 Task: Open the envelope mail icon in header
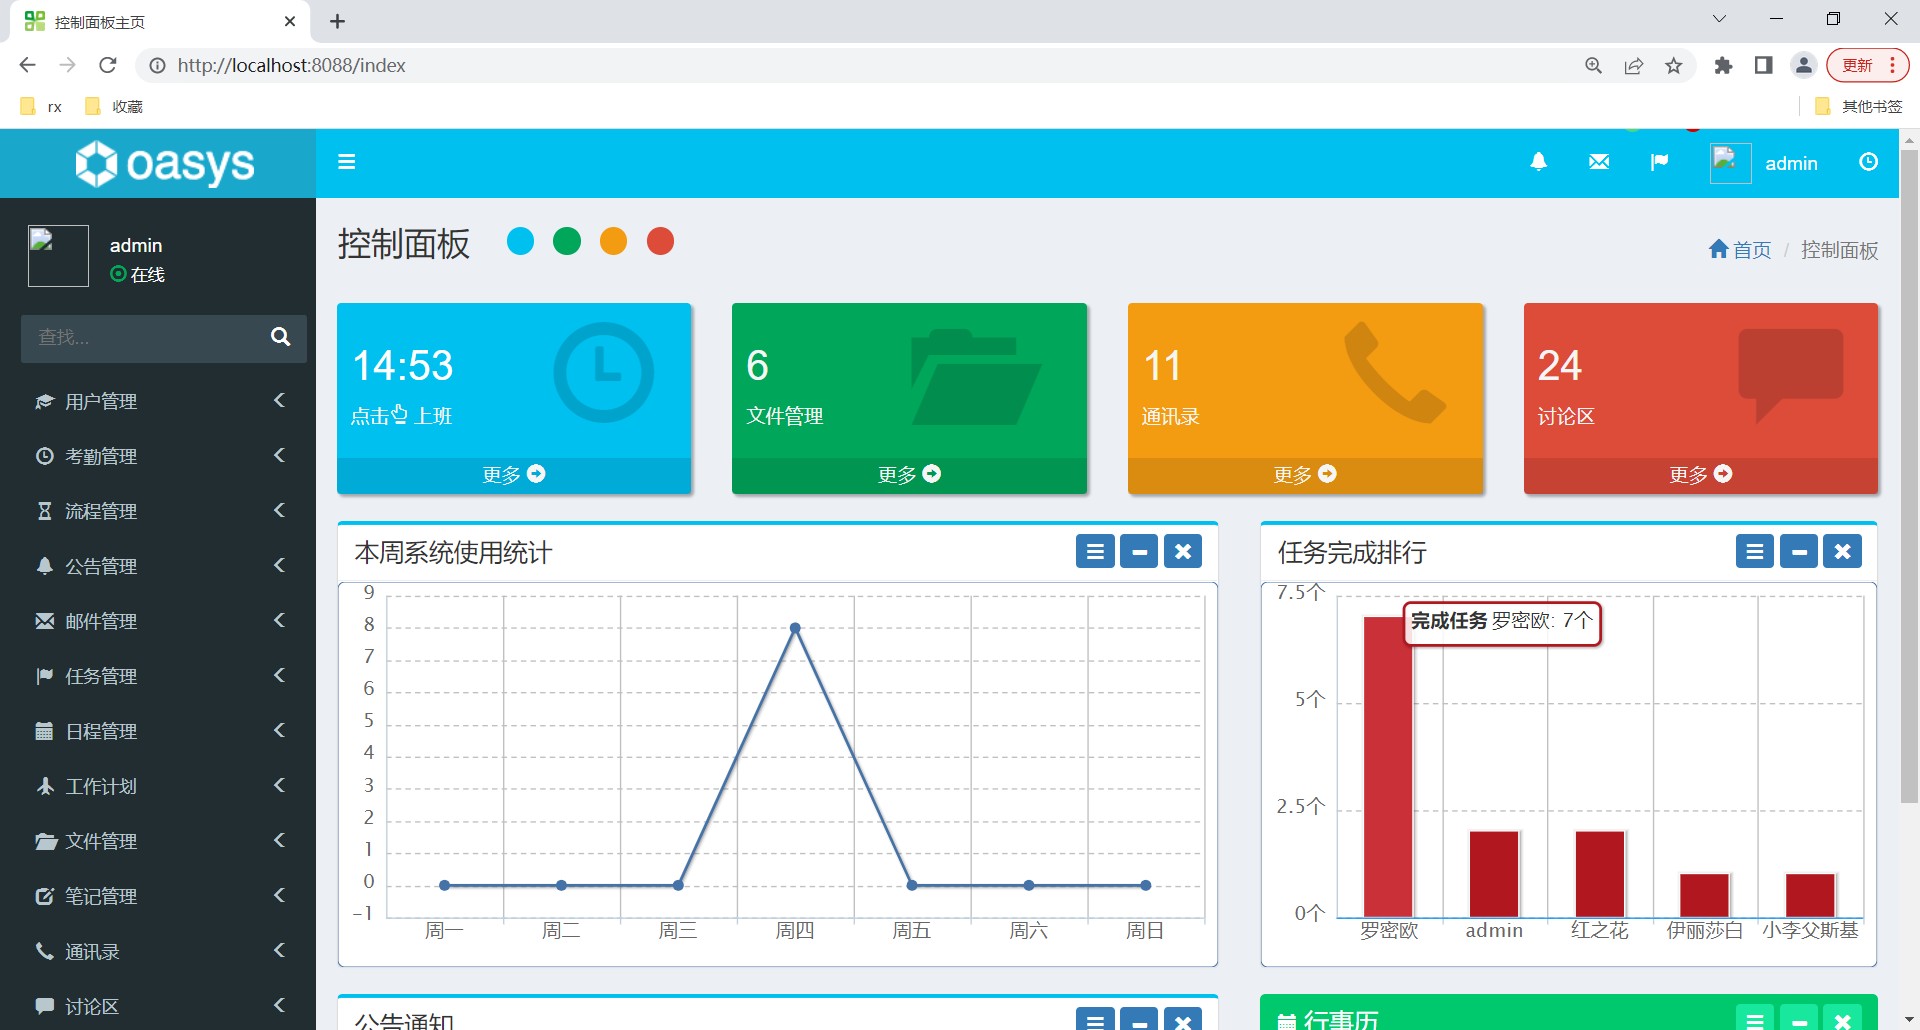[1599, 162]
